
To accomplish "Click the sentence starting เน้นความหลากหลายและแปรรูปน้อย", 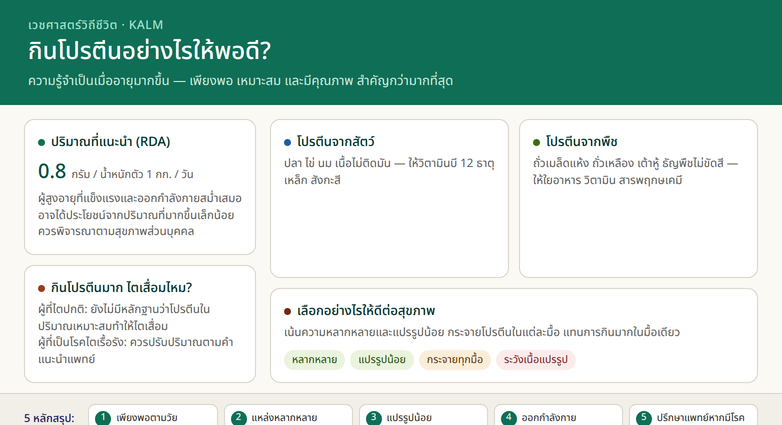I will 482,332.
